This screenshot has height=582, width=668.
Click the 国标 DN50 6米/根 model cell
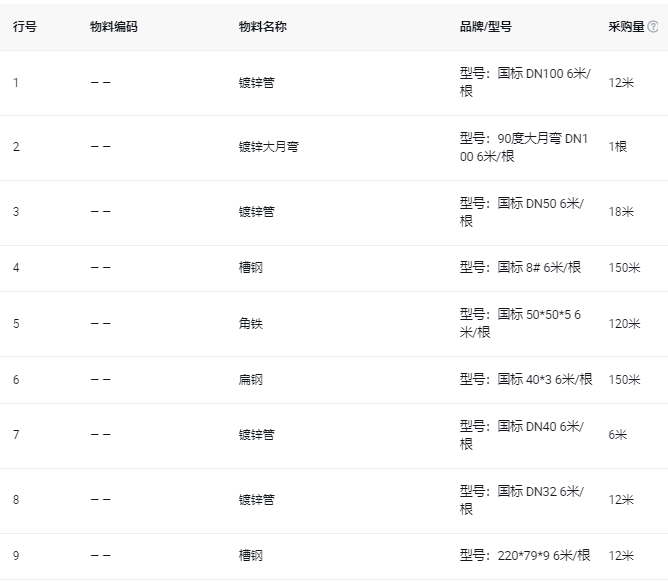[522, 212]
